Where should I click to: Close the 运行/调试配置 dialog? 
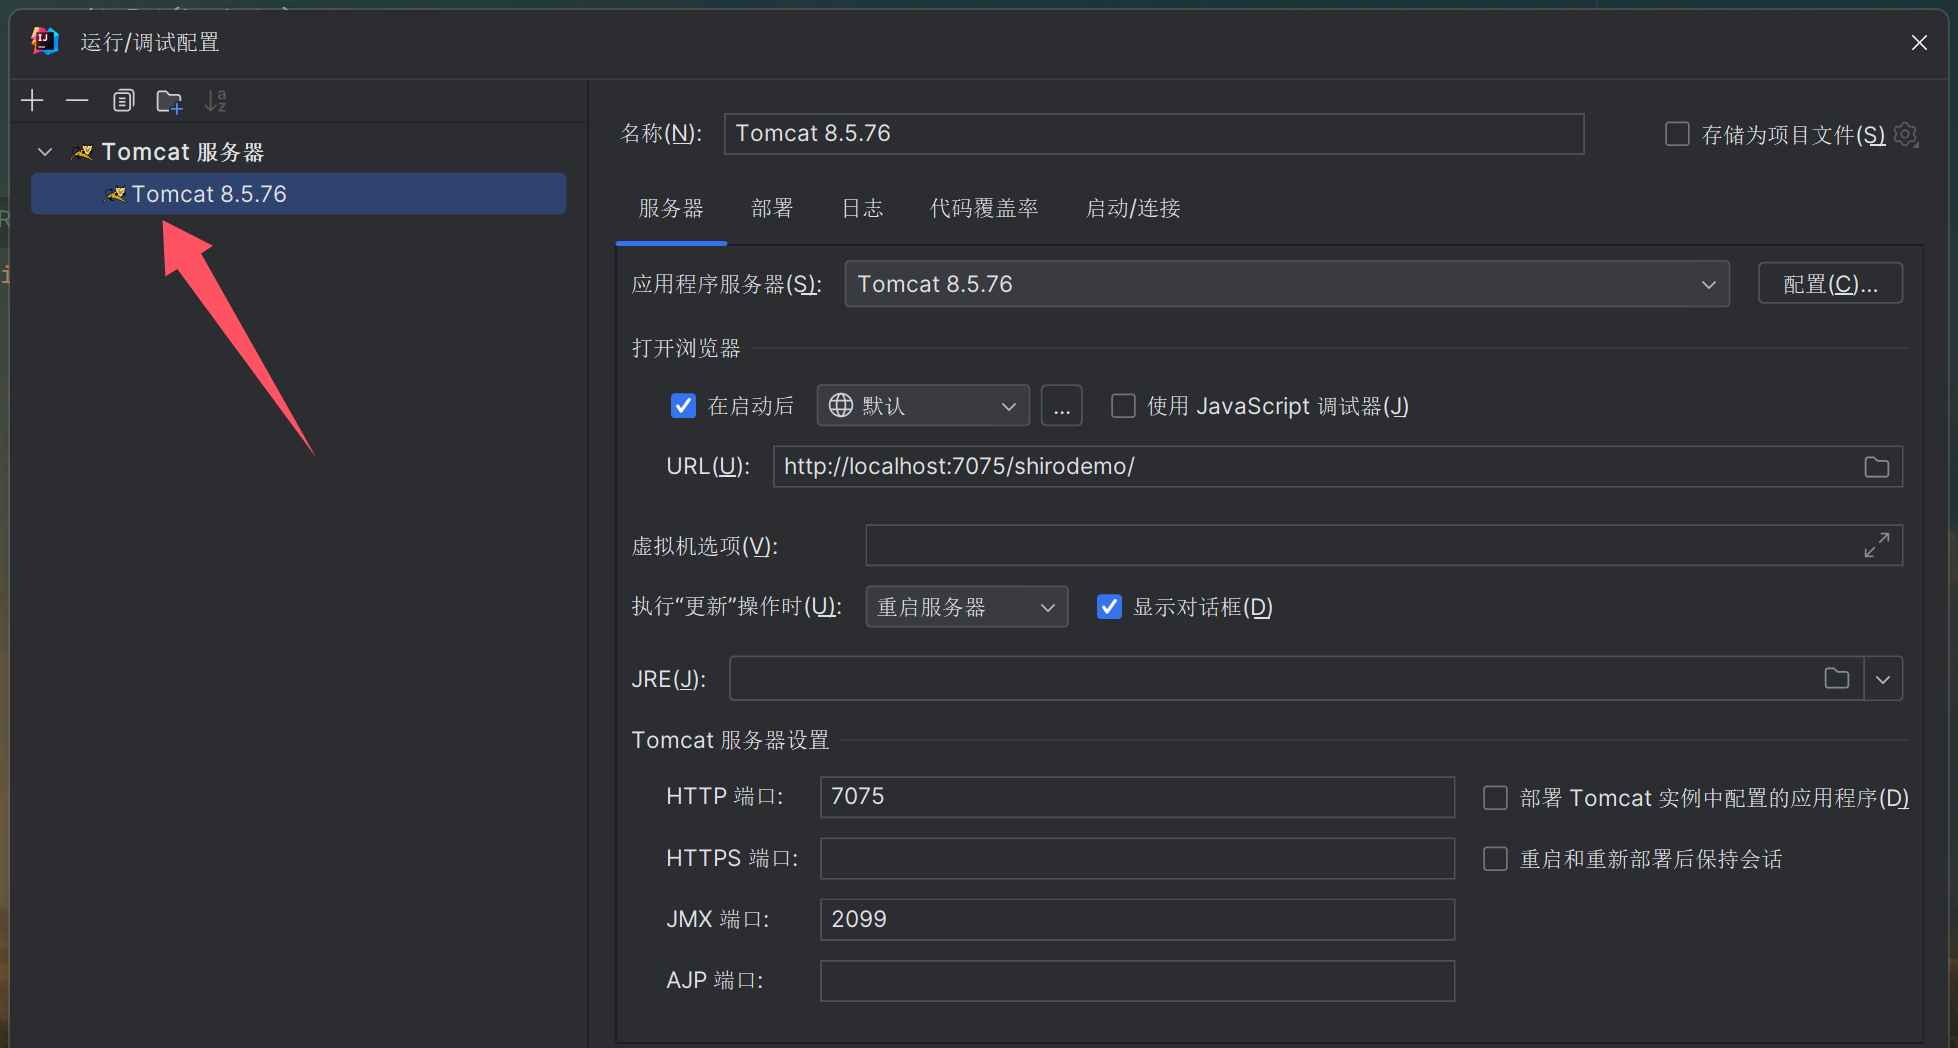(1918, 42)
